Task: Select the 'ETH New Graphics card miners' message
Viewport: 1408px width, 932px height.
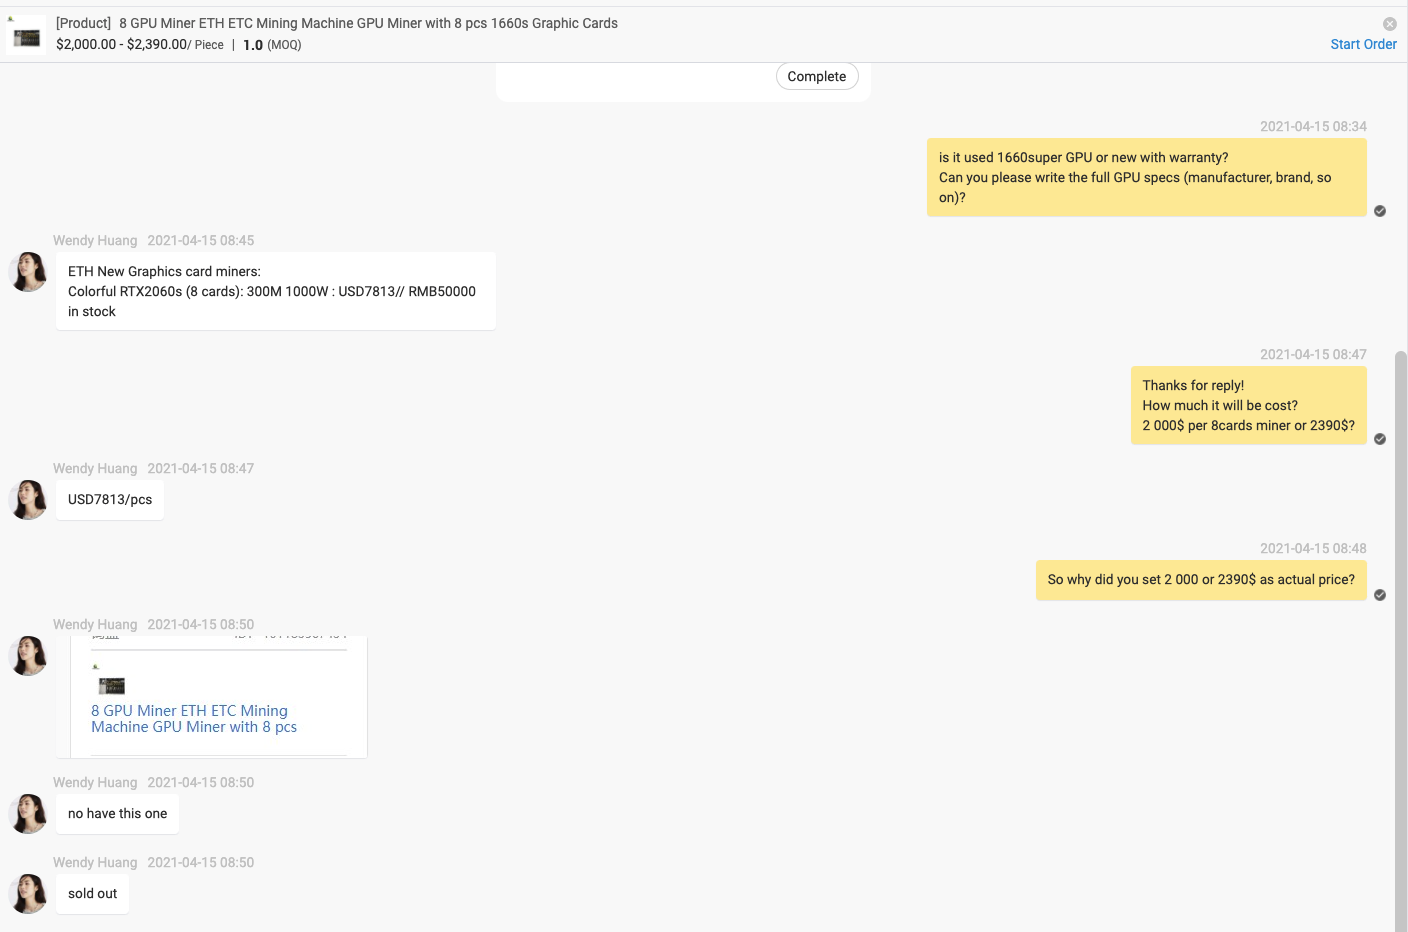Action: coord(276,291)
